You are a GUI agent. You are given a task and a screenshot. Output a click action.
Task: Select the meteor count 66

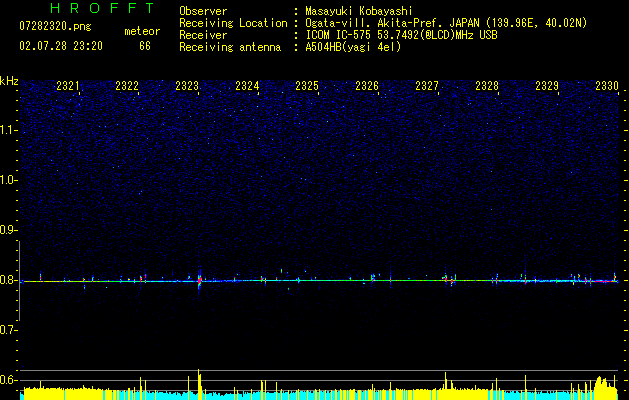pyautogui.click(x=145, y=46)
